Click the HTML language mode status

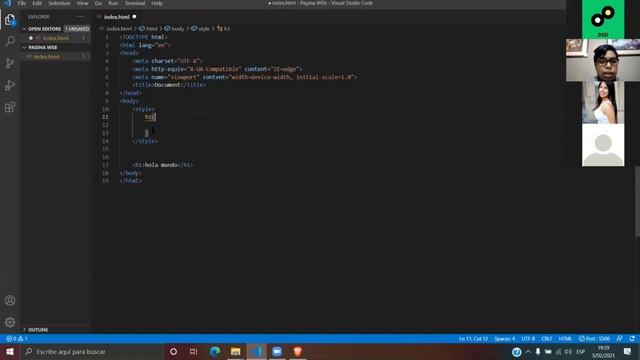565,339
